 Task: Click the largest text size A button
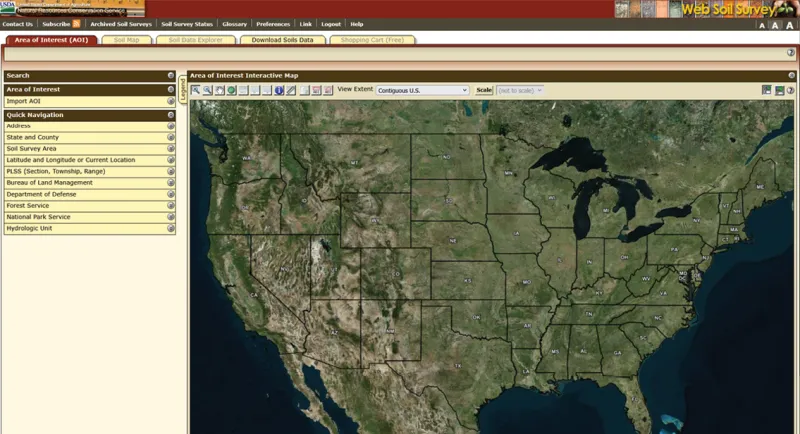pos(790,25)
